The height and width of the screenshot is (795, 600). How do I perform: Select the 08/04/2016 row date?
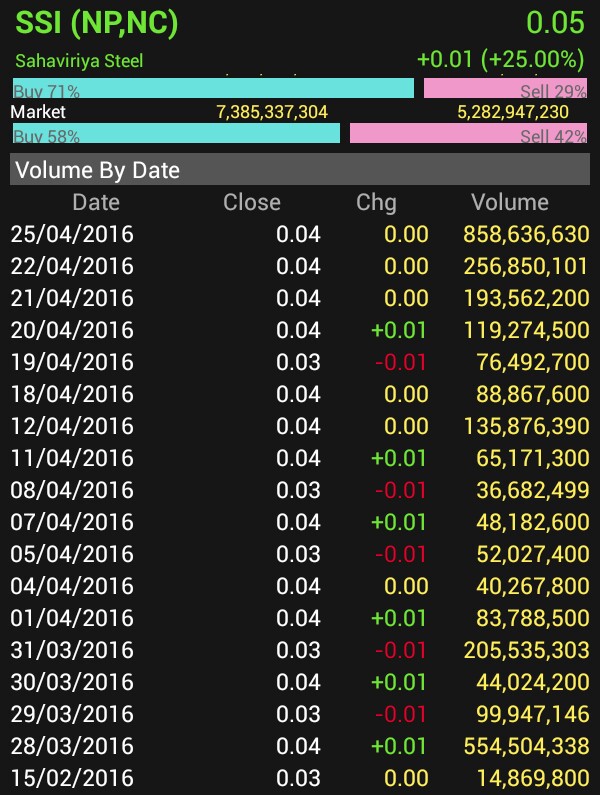pyautogui.click(x=72, y=490)
